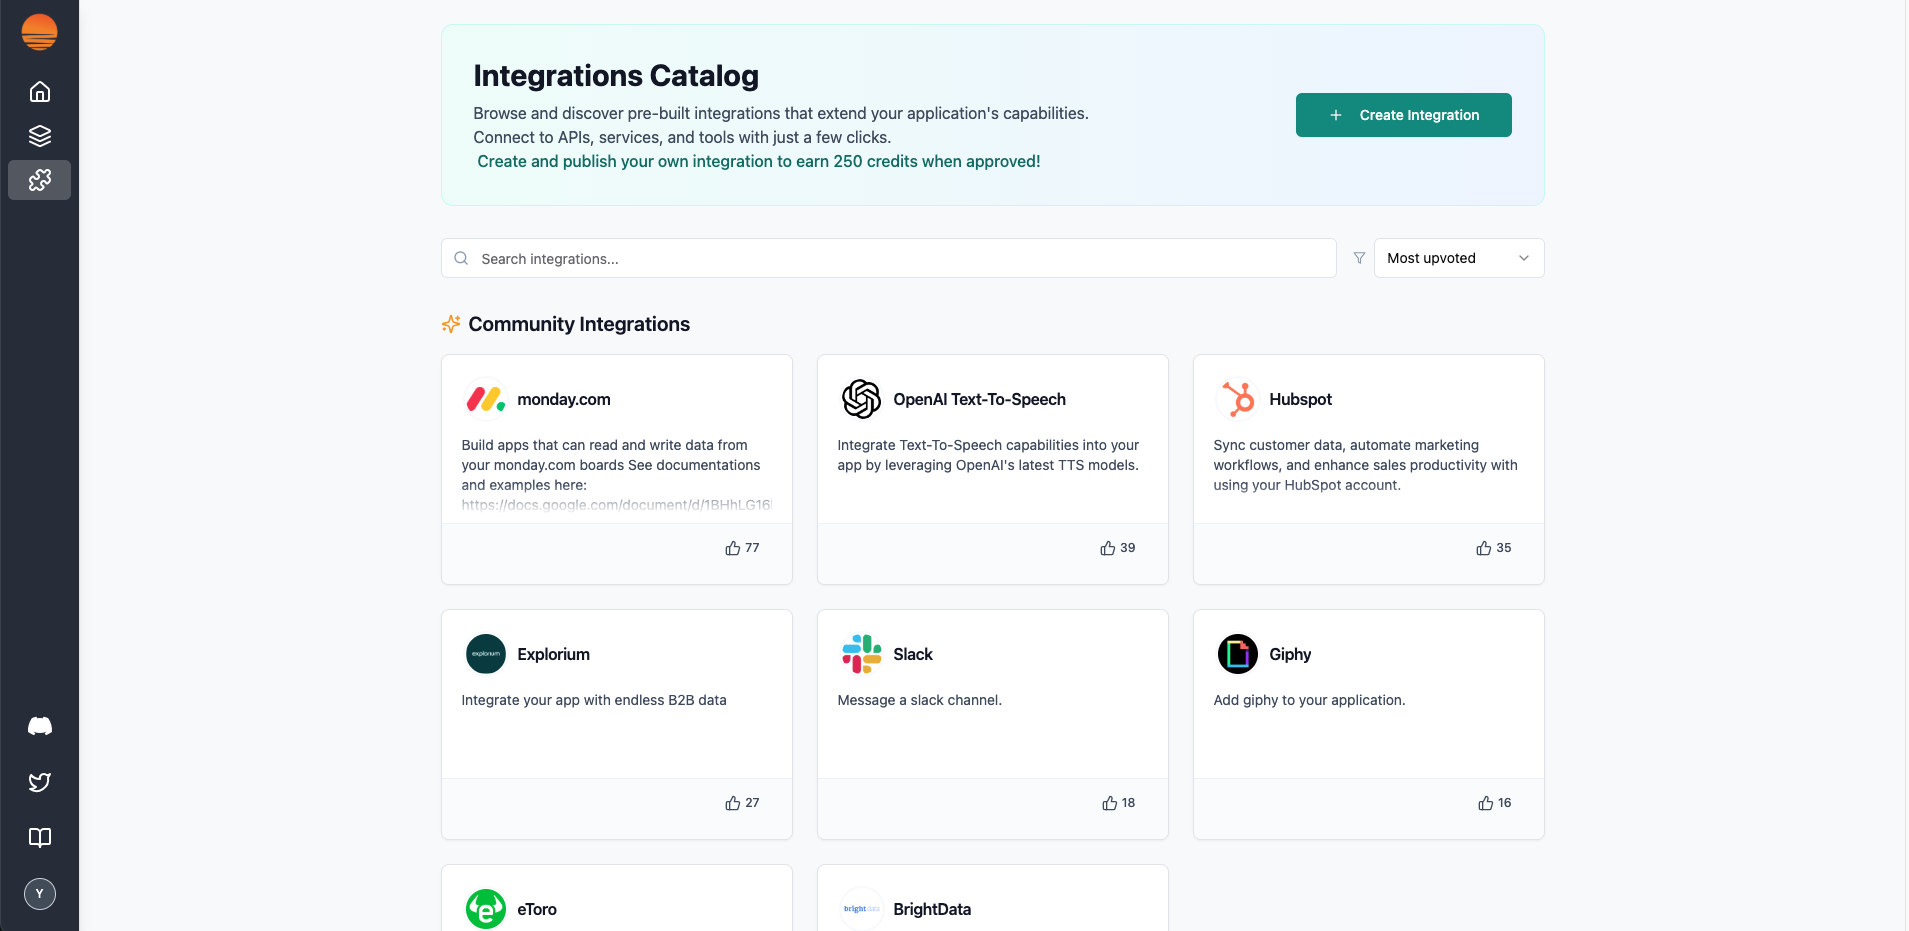Open the documentation book icon
1909x931 pixels.
[40, 838]
